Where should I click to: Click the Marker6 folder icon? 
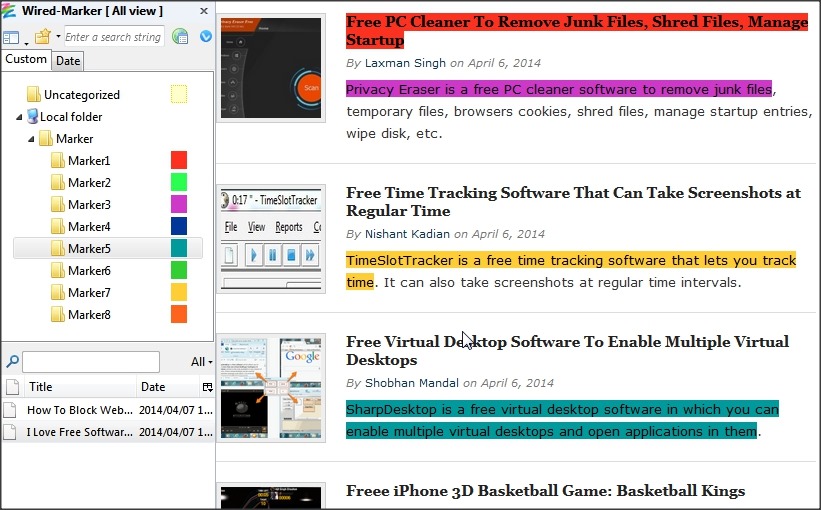point(58,270)
